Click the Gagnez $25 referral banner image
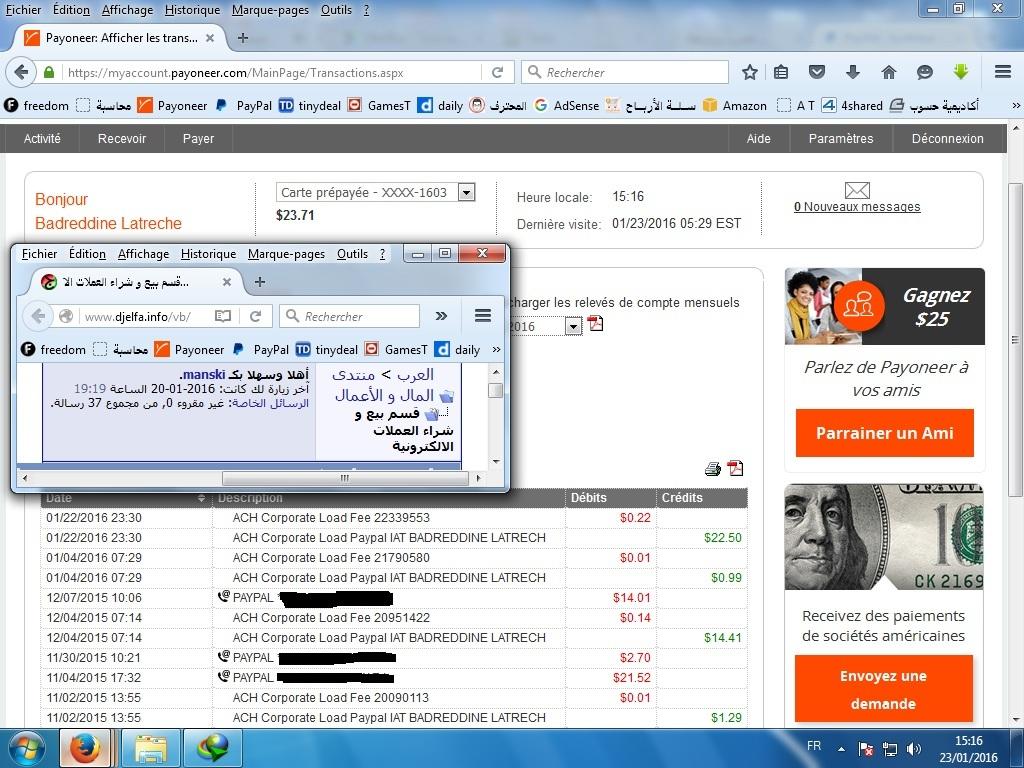1024x768 pixels. (884, 306)
